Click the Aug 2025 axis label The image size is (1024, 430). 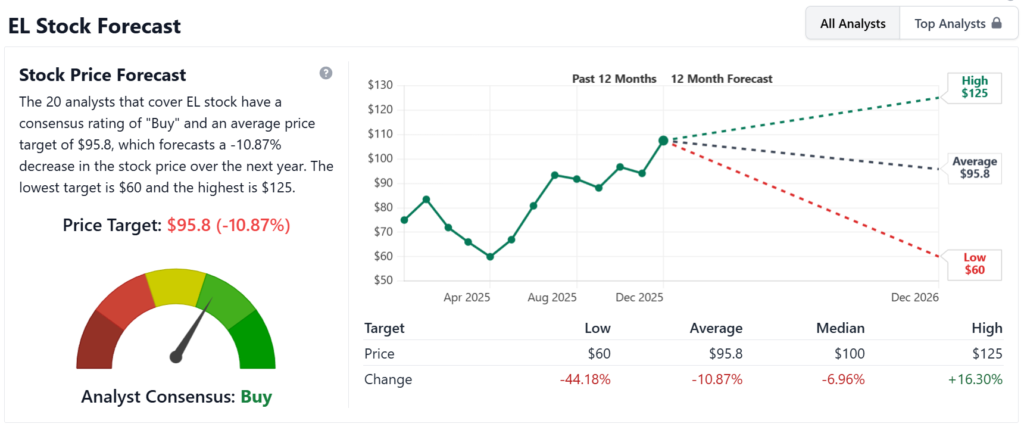click(x=552, y=298)
